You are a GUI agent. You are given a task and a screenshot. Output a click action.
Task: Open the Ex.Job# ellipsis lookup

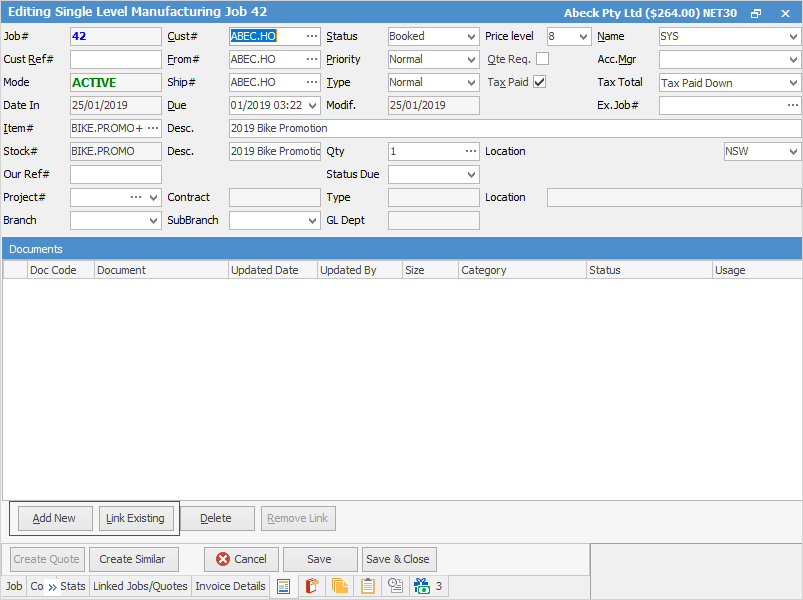pyautogui.click(x=792, y=105)
